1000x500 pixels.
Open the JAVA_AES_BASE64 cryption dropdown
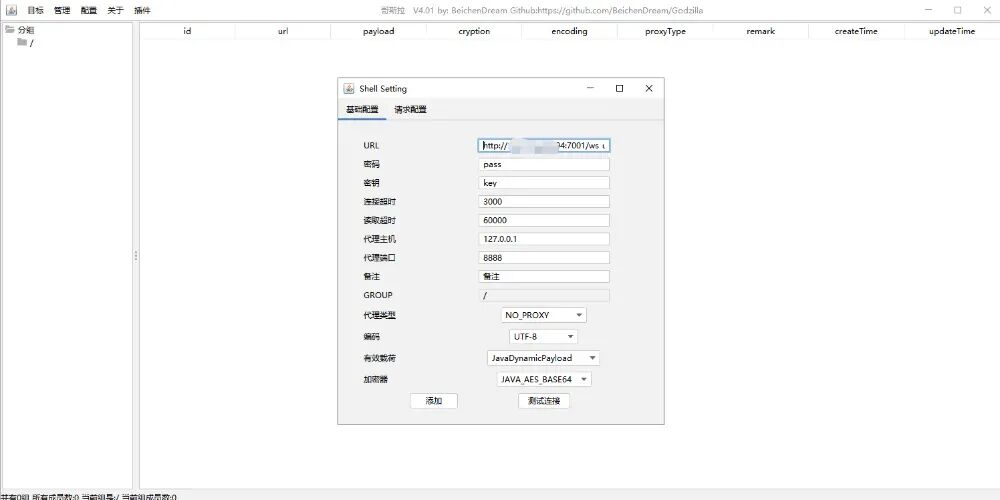(544, 379)
